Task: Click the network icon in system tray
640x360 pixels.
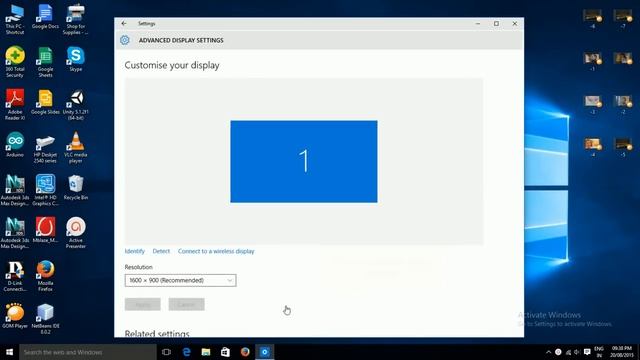Action: click(x=568, y=352)
